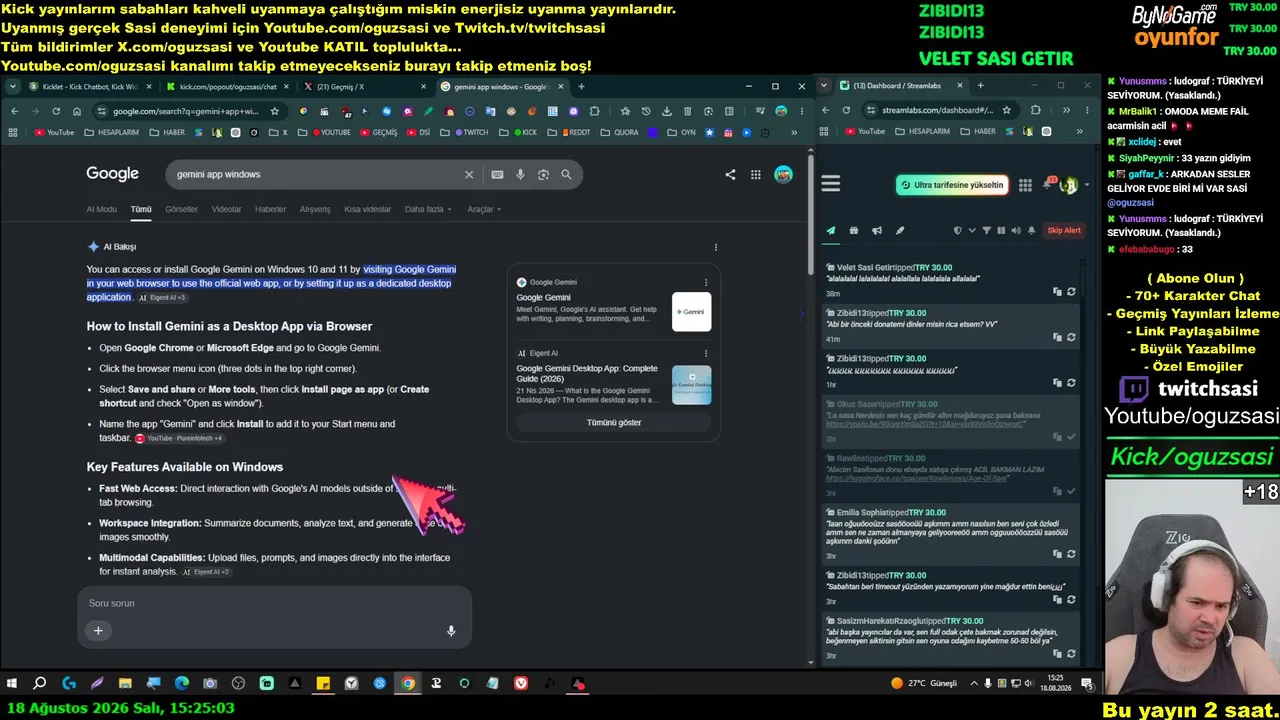The height and width of the screenshot is (720, 1280).
Task: Click the magnifier search button in Google
Action: click(566, 174)
